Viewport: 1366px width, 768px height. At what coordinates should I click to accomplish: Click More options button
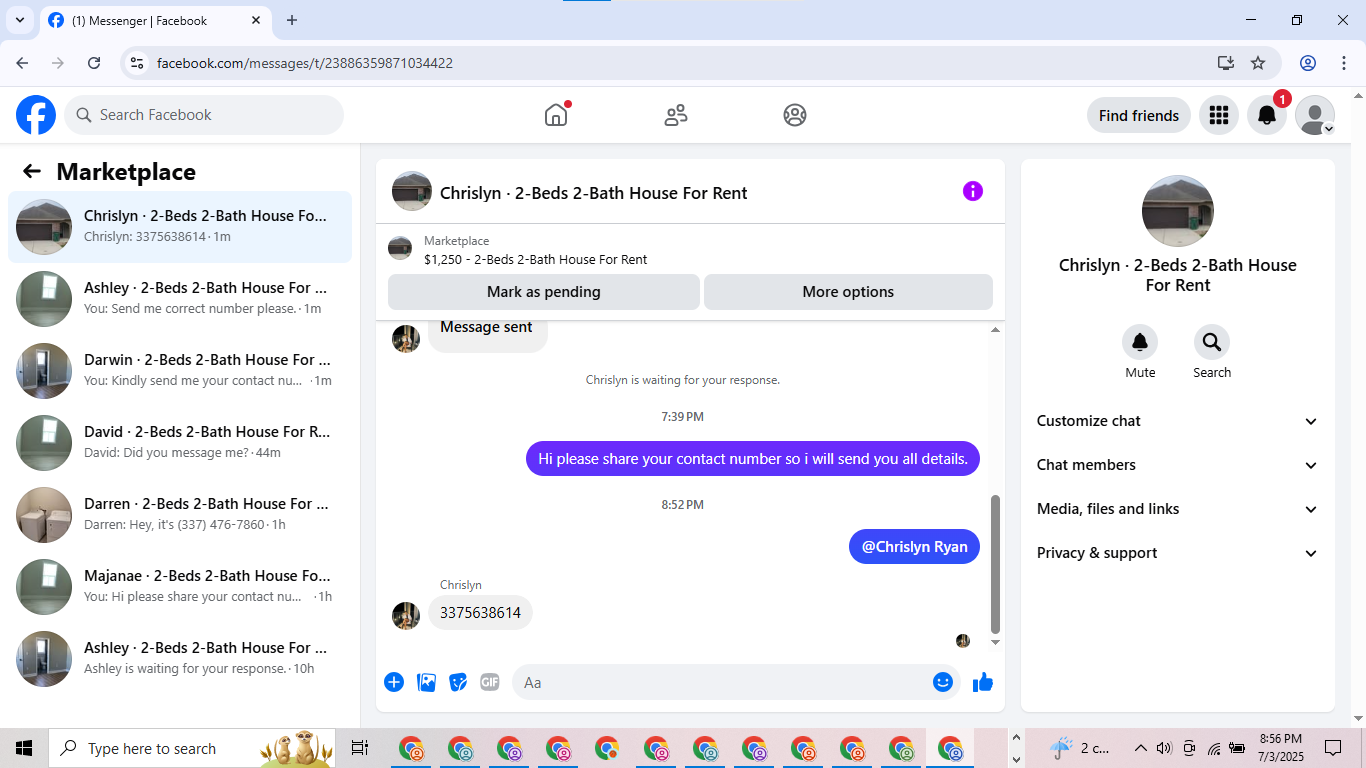click(848, 292)
